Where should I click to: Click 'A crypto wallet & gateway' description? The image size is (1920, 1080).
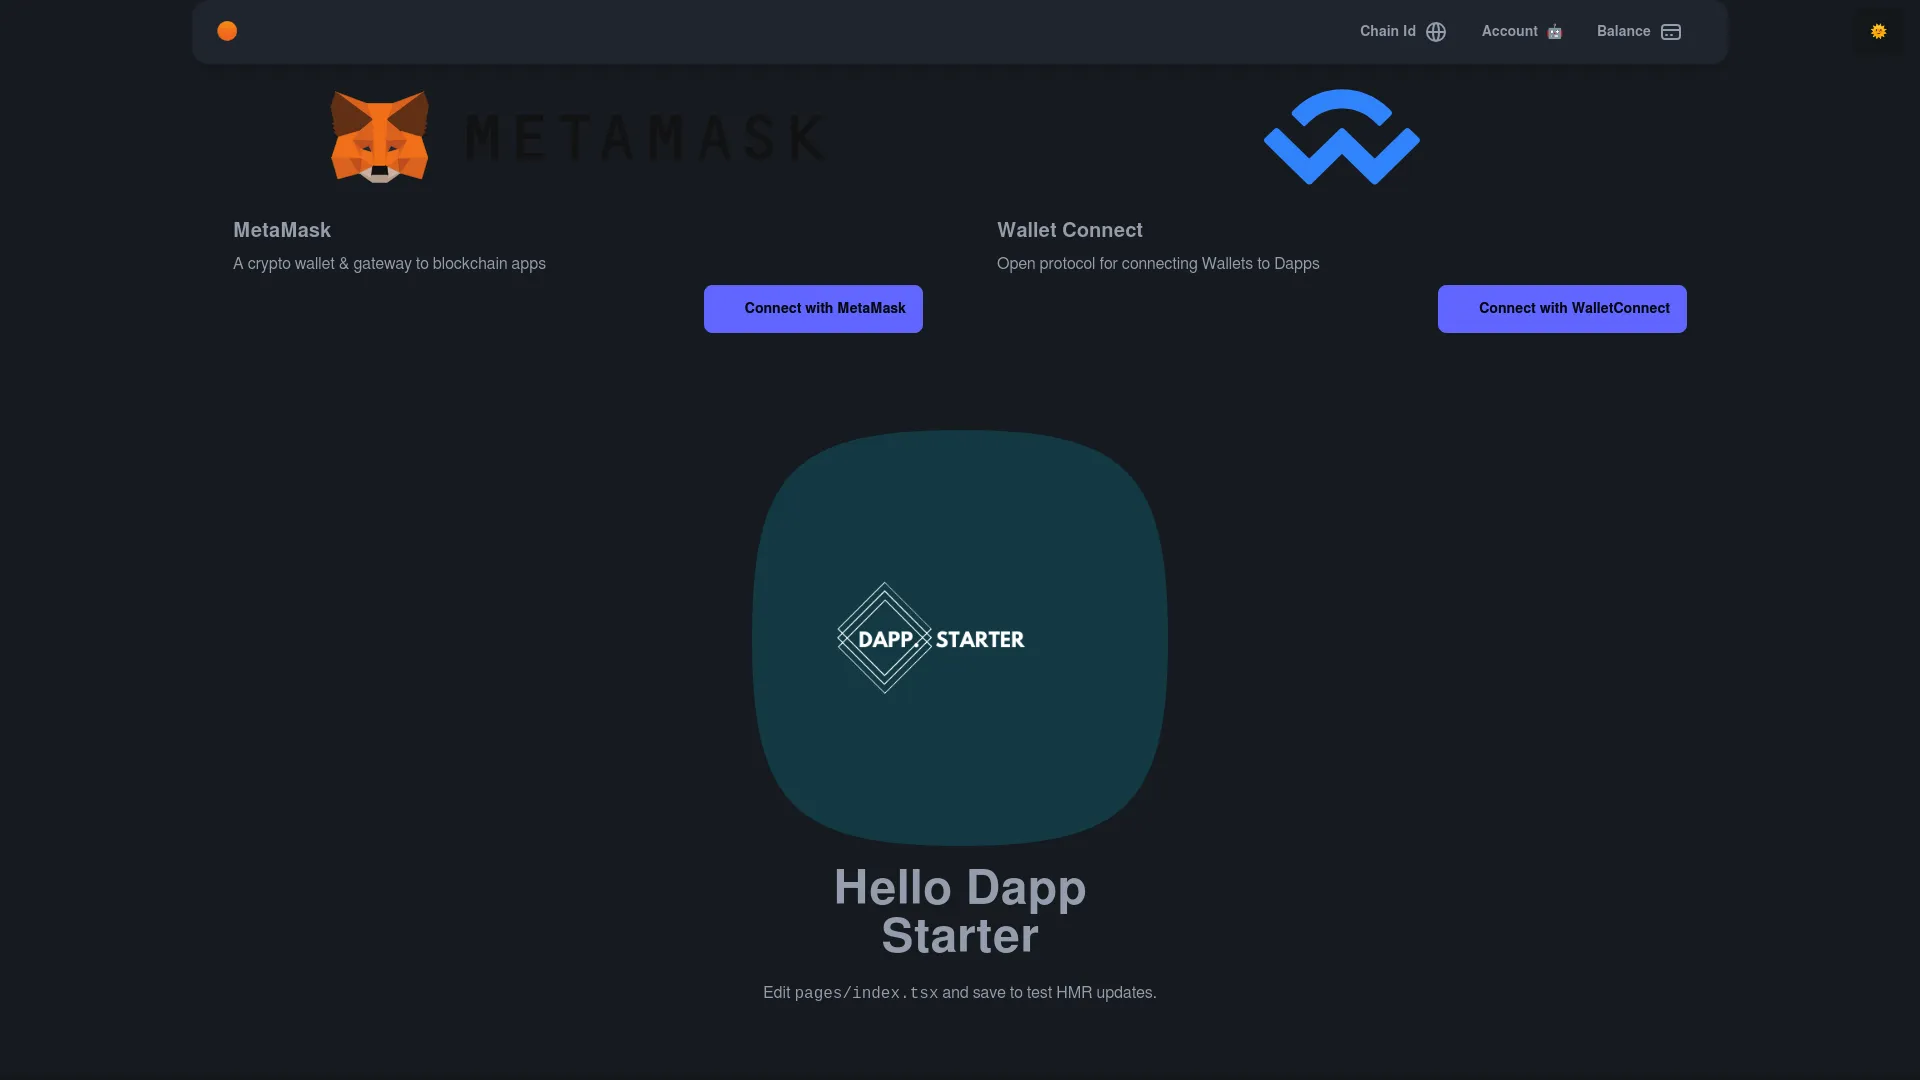389,264
